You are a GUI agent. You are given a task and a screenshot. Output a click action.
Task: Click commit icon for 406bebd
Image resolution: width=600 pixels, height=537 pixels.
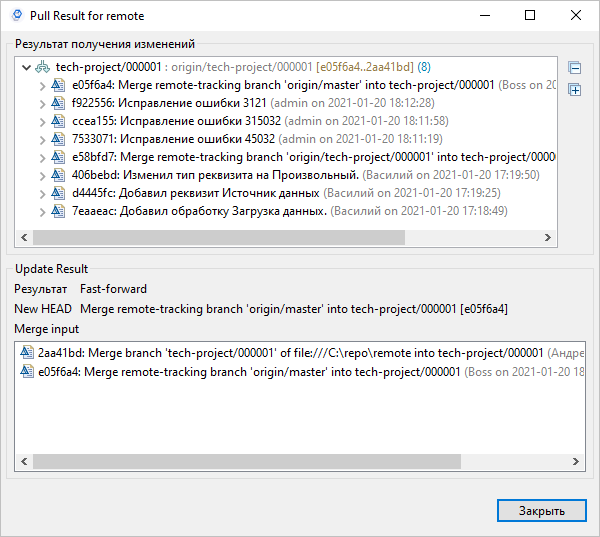tap(59, 175)
